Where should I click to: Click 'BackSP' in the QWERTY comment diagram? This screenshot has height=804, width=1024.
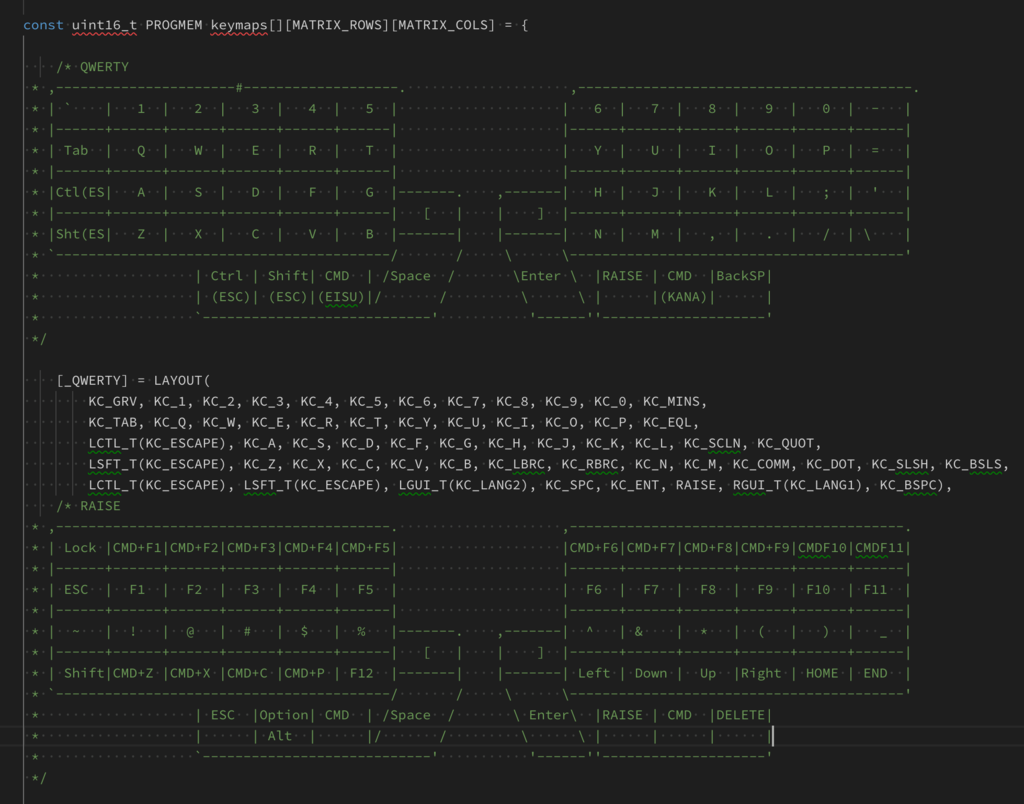point(741,276)
